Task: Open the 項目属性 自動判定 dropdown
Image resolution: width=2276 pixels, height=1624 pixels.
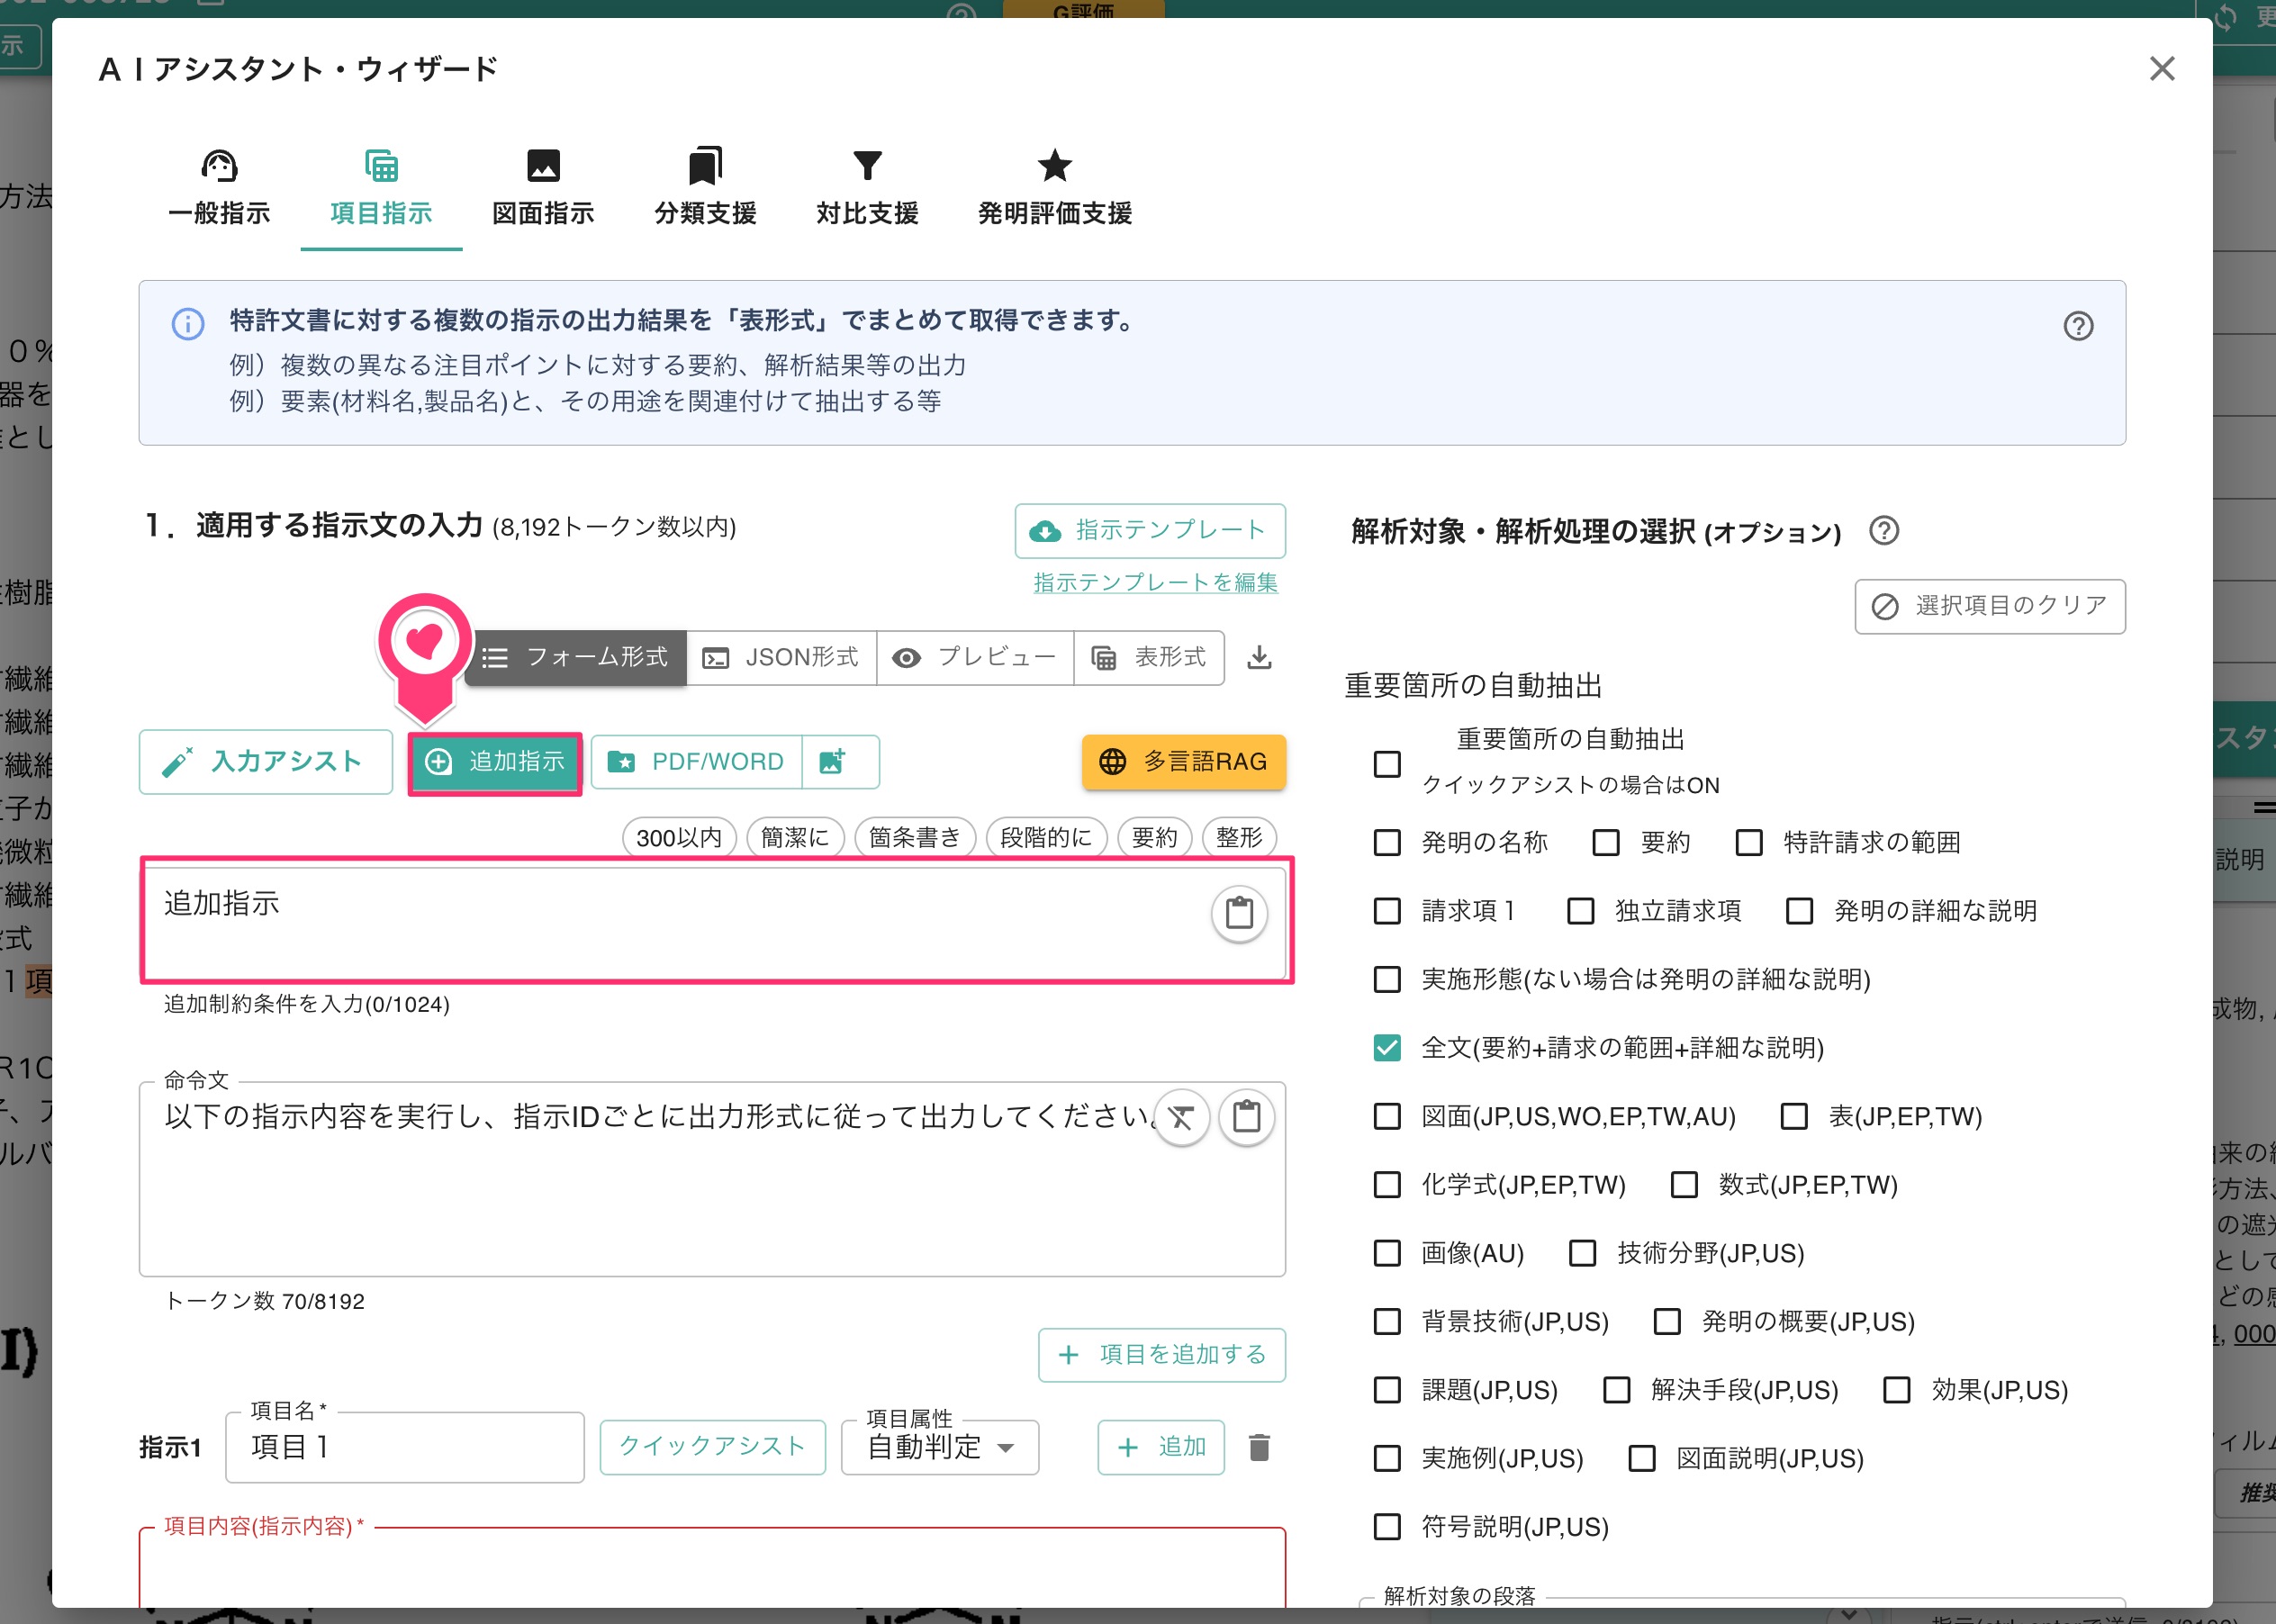Action: (940, 1447)
